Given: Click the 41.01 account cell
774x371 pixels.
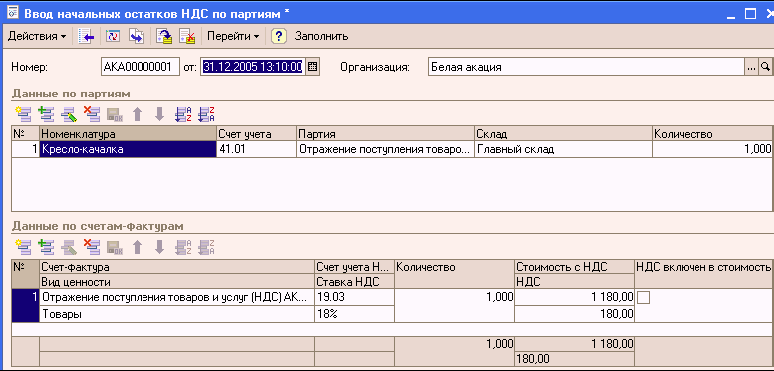Looking at the screenshot, I should [257, 149].
